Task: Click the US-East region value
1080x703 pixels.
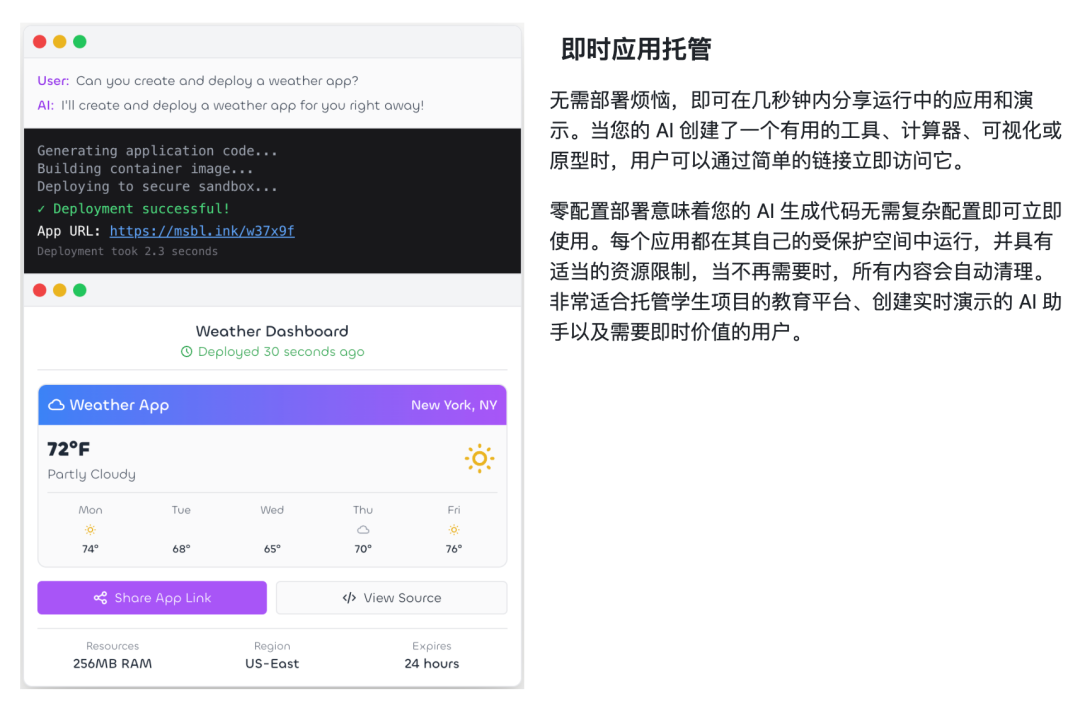Action: [x=272, y=664]
